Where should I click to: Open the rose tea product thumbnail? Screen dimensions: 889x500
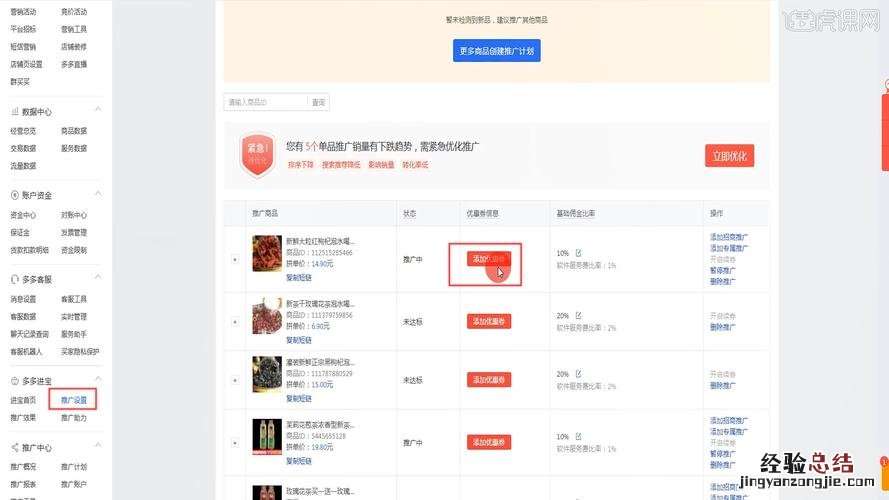[267, 316]
